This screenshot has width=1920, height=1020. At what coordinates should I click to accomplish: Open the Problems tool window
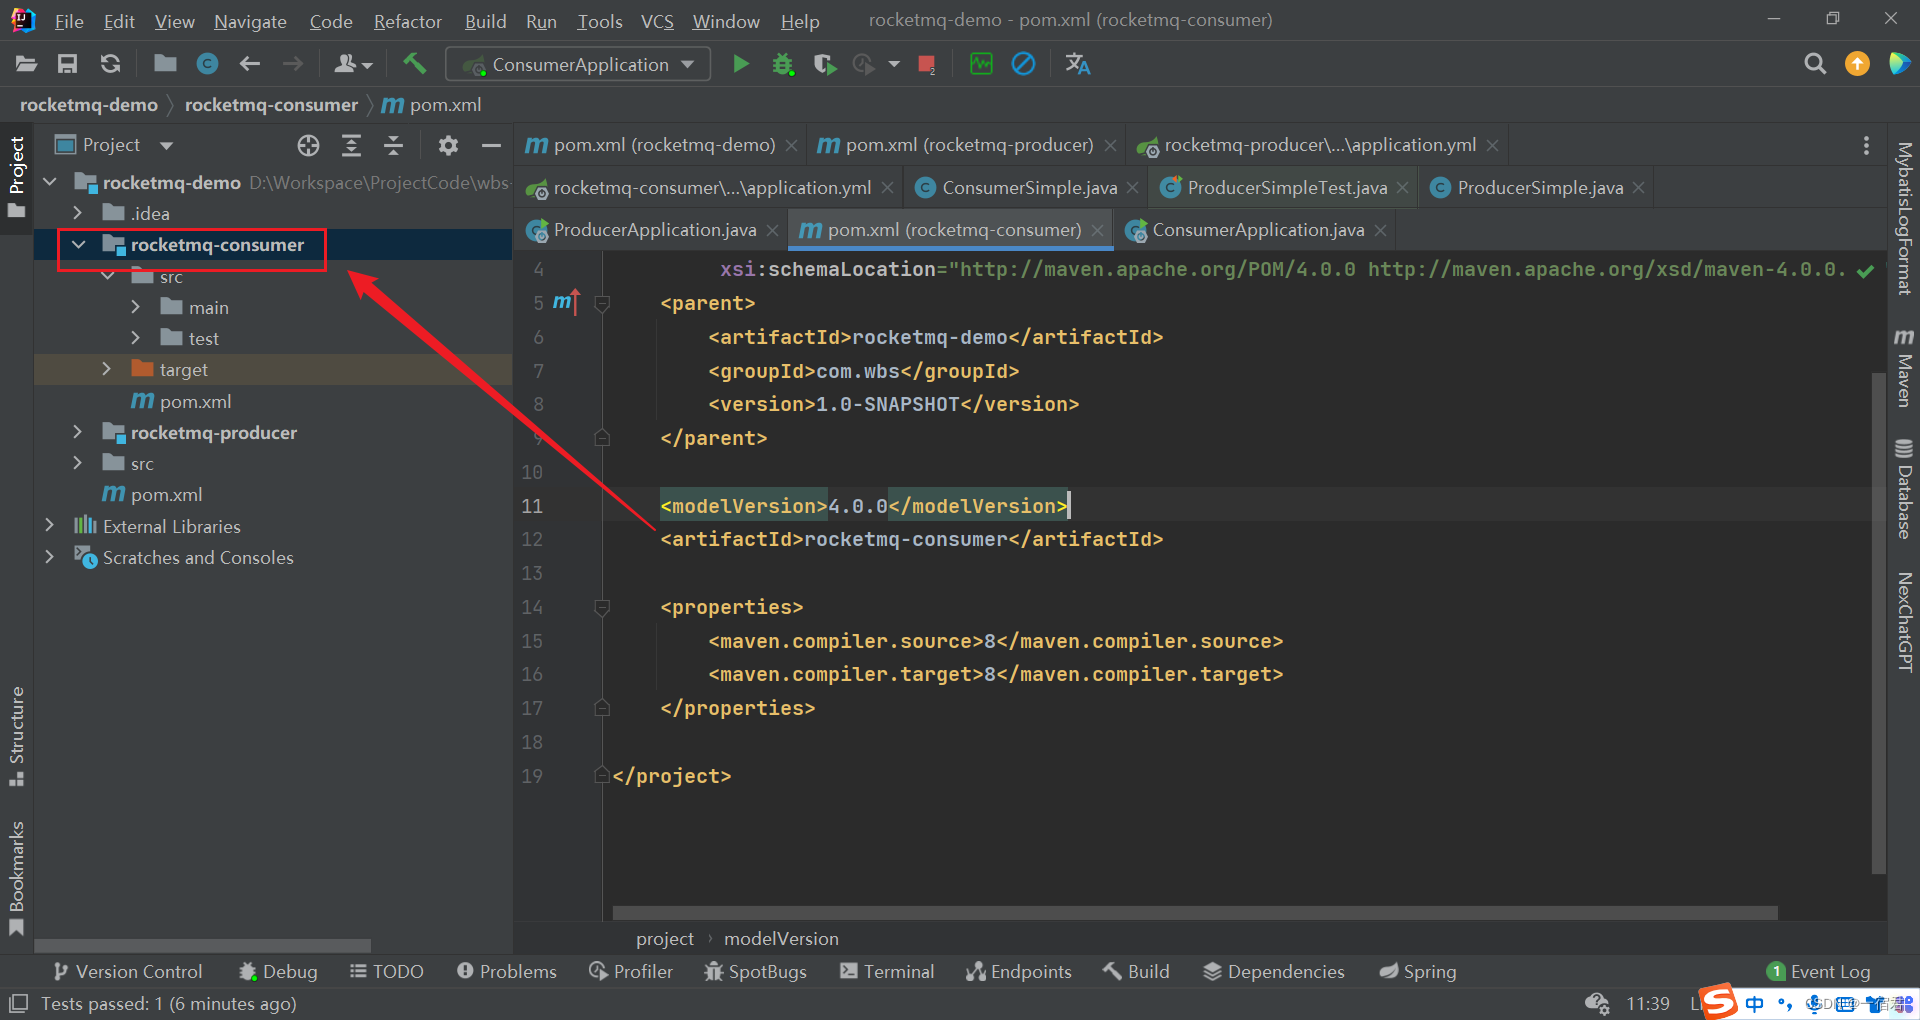point(506,971)
